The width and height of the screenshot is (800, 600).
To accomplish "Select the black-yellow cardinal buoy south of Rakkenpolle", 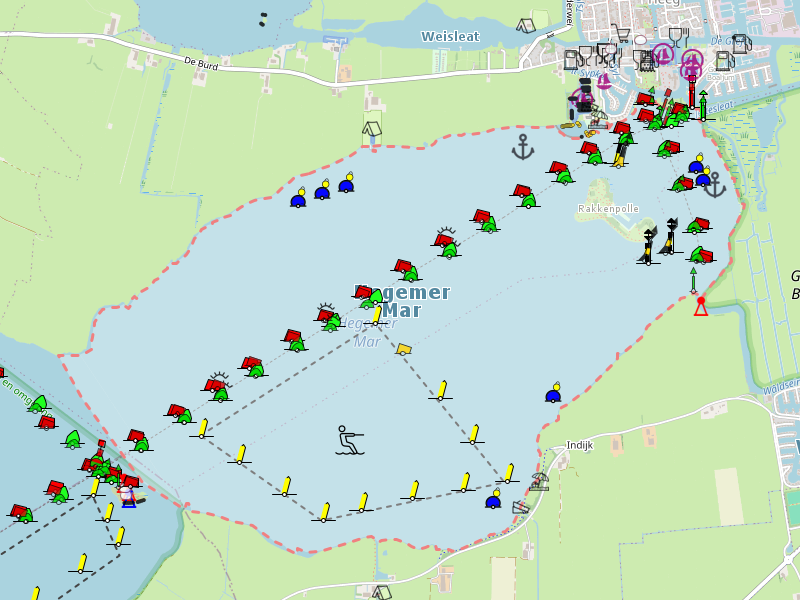I will pyautogui.click(x=649, y=246).
